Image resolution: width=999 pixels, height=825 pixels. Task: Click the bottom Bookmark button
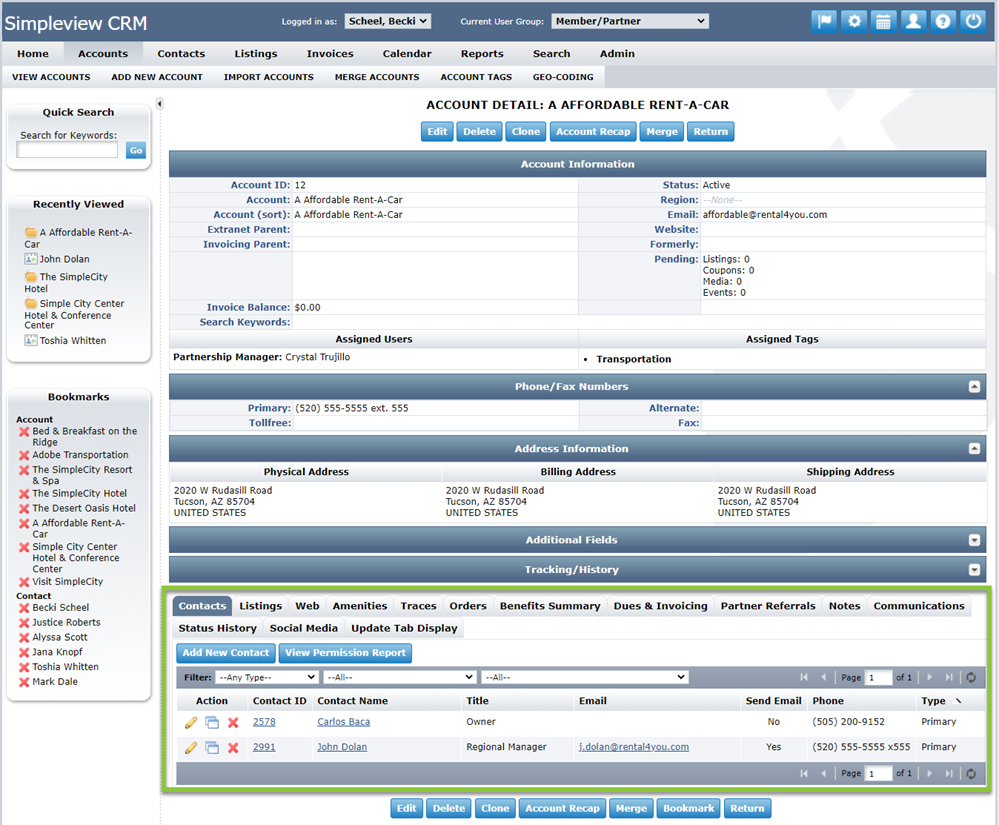pyautogui.click(x=688, y=808)
